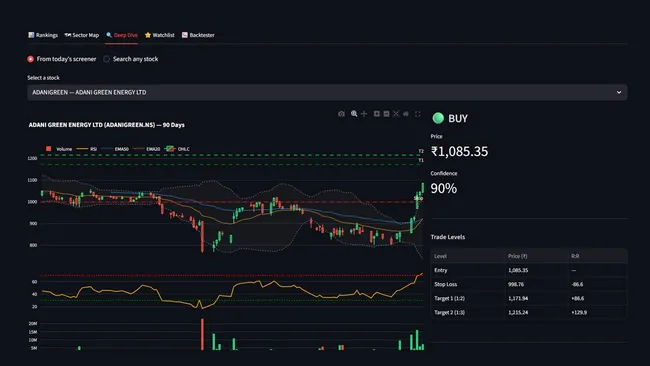
Task: Click the ₹1,085.35 price value
Action: point(459,151)
